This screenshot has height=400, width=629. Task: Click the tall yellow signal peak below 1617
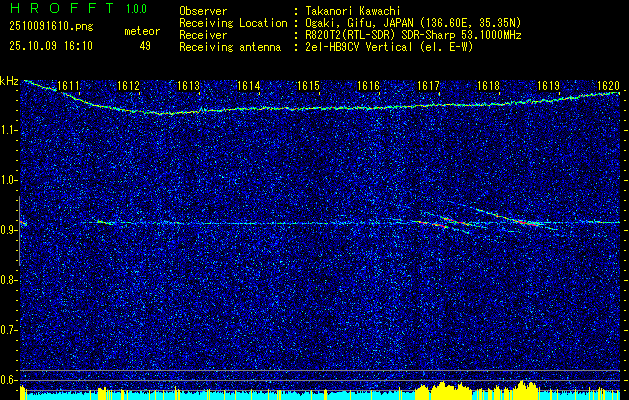[x=441, y=390]
